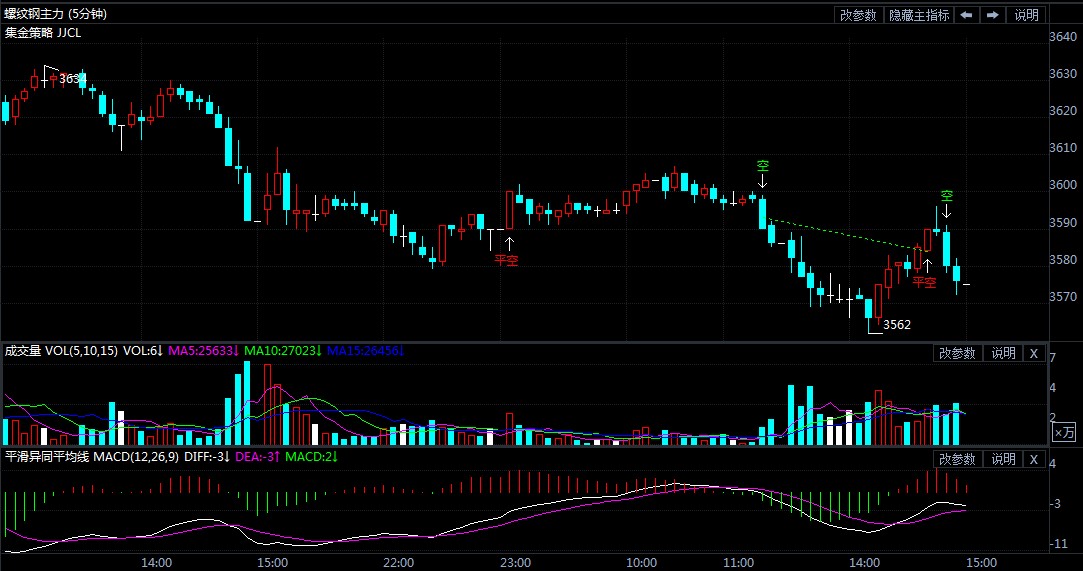Click the 3634 high price label
Screen dimensions: 1083x571
coord(73,79)
